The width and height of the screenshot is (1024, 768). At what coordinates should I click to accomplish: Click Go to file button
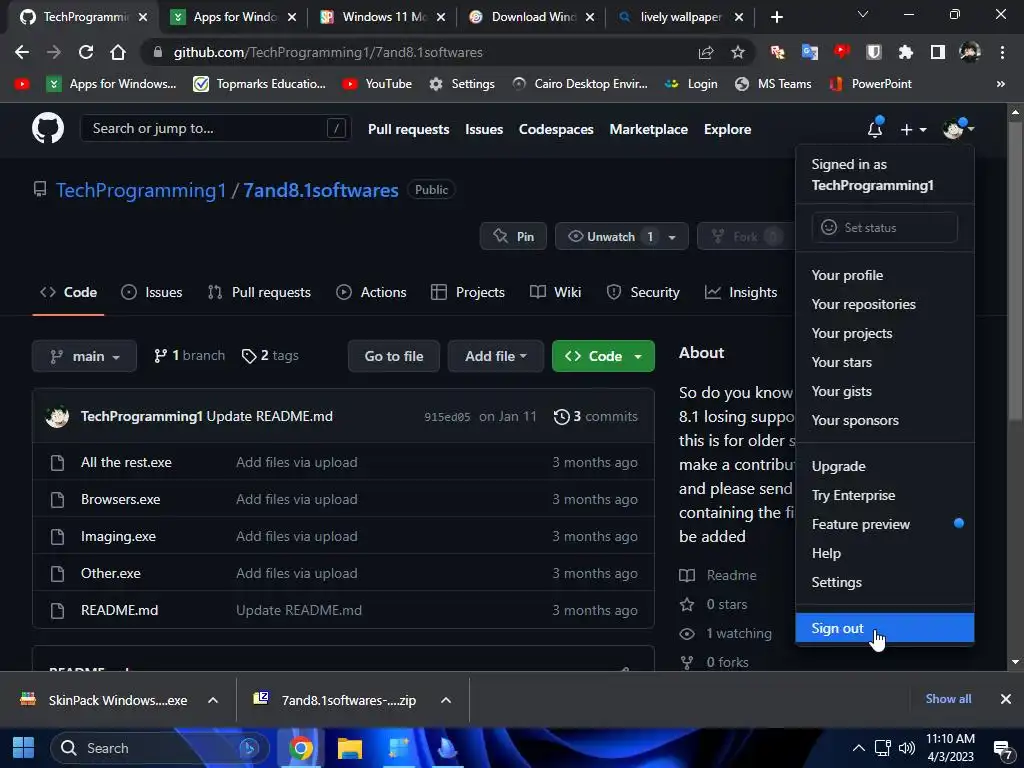pos(394,356)
